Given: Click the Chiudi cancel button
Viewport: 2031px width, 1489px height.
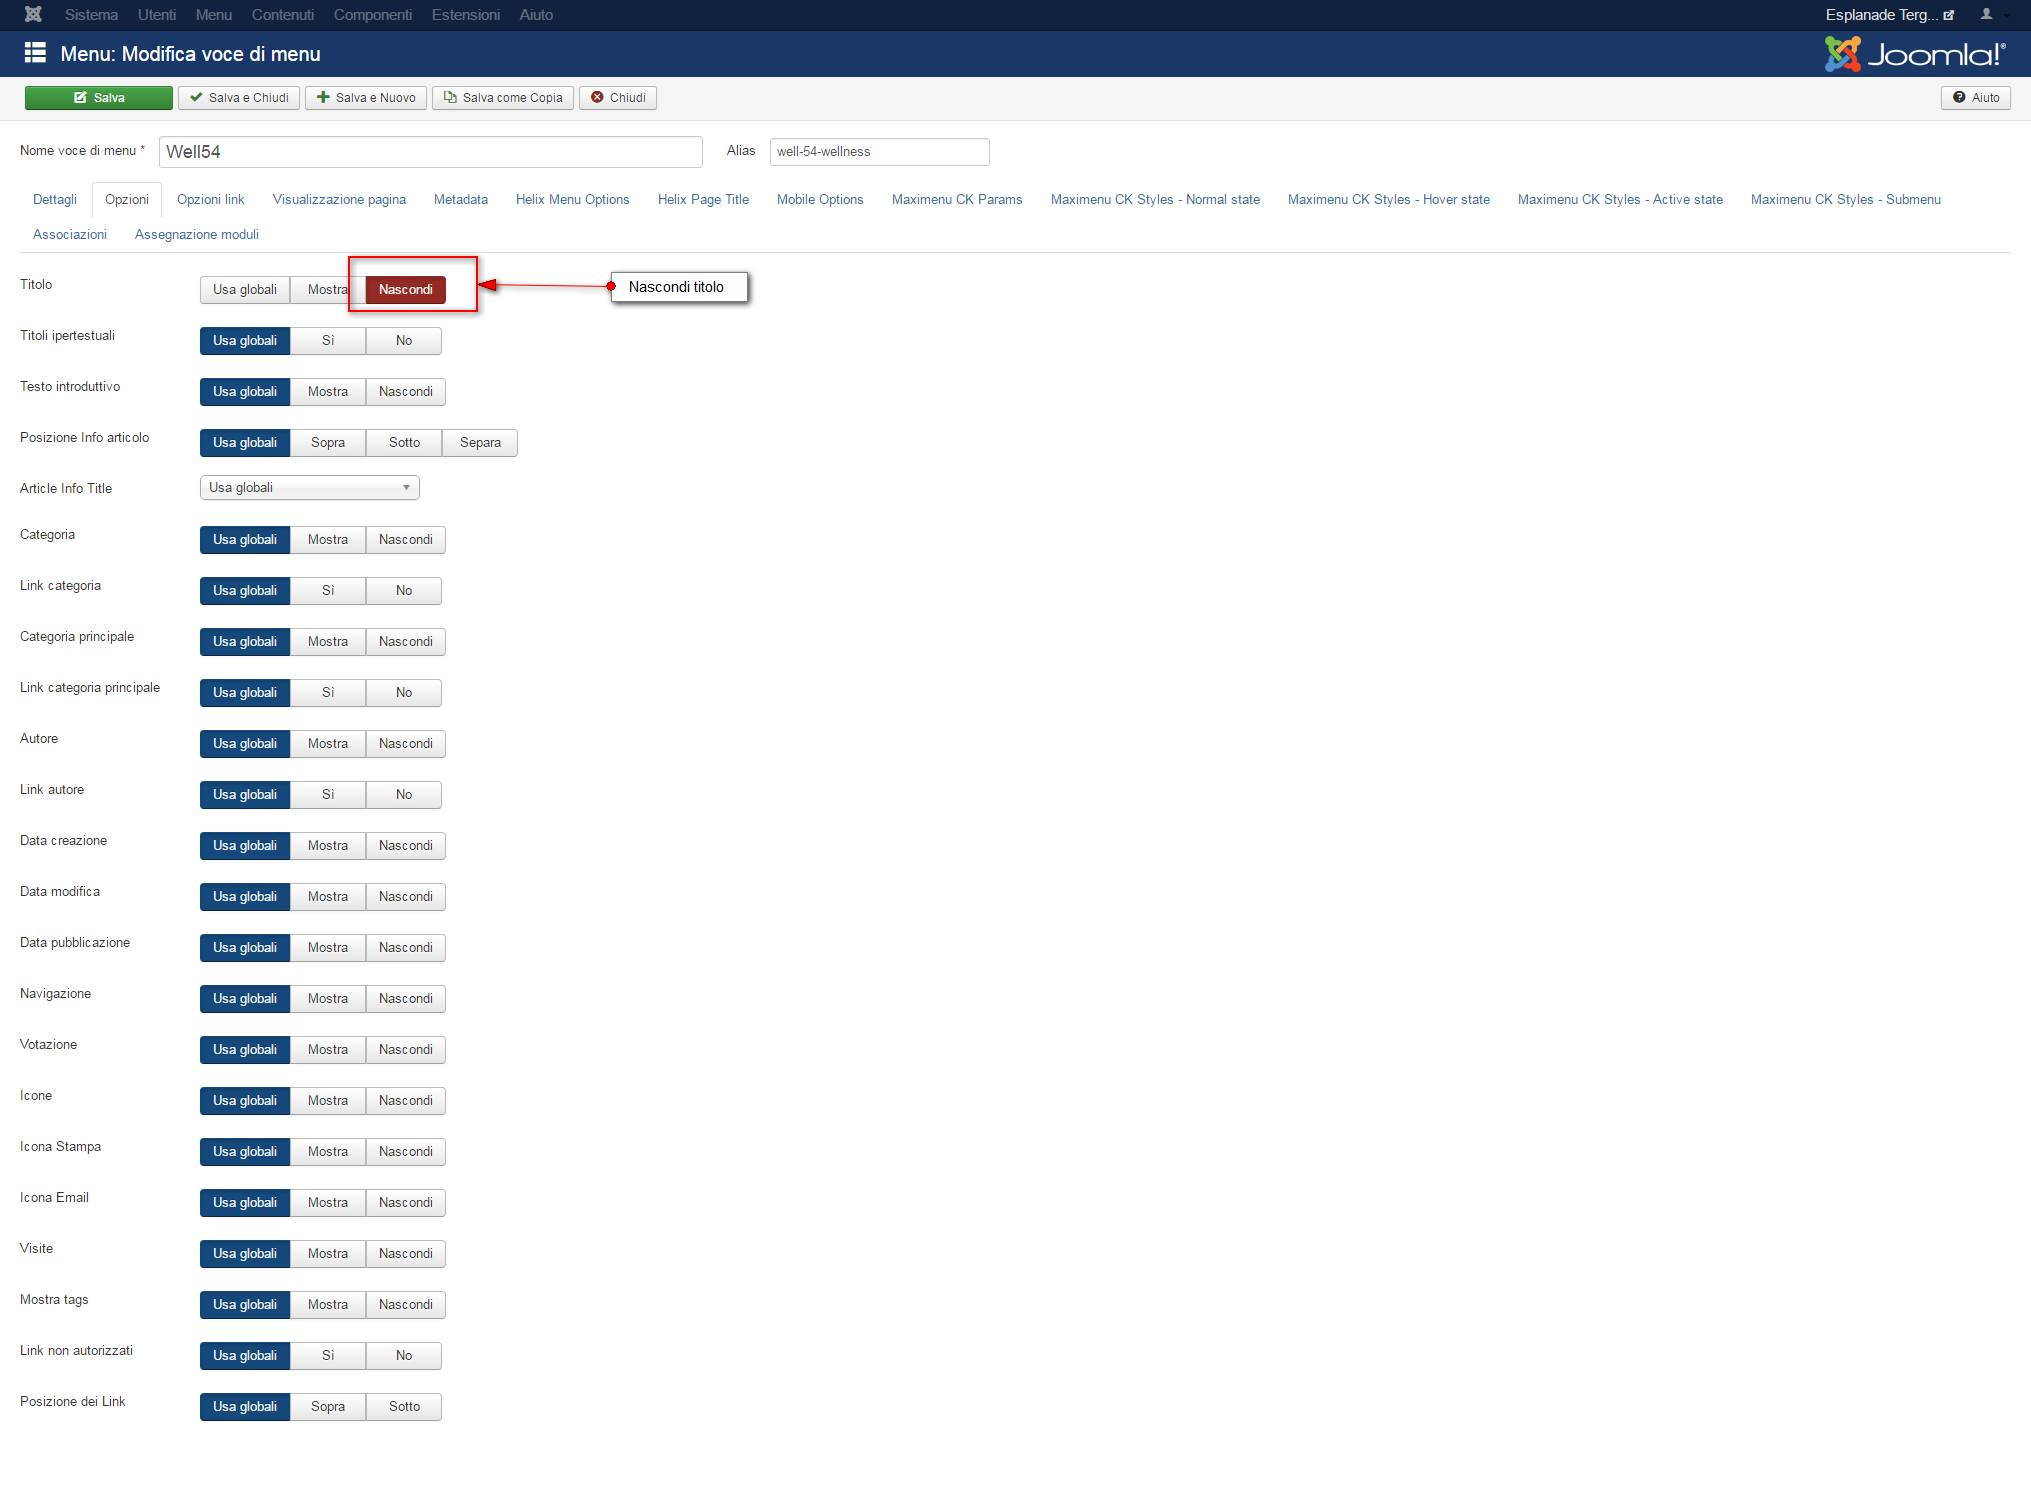Looking at the screenshot, I should click(x=618, y=97).
